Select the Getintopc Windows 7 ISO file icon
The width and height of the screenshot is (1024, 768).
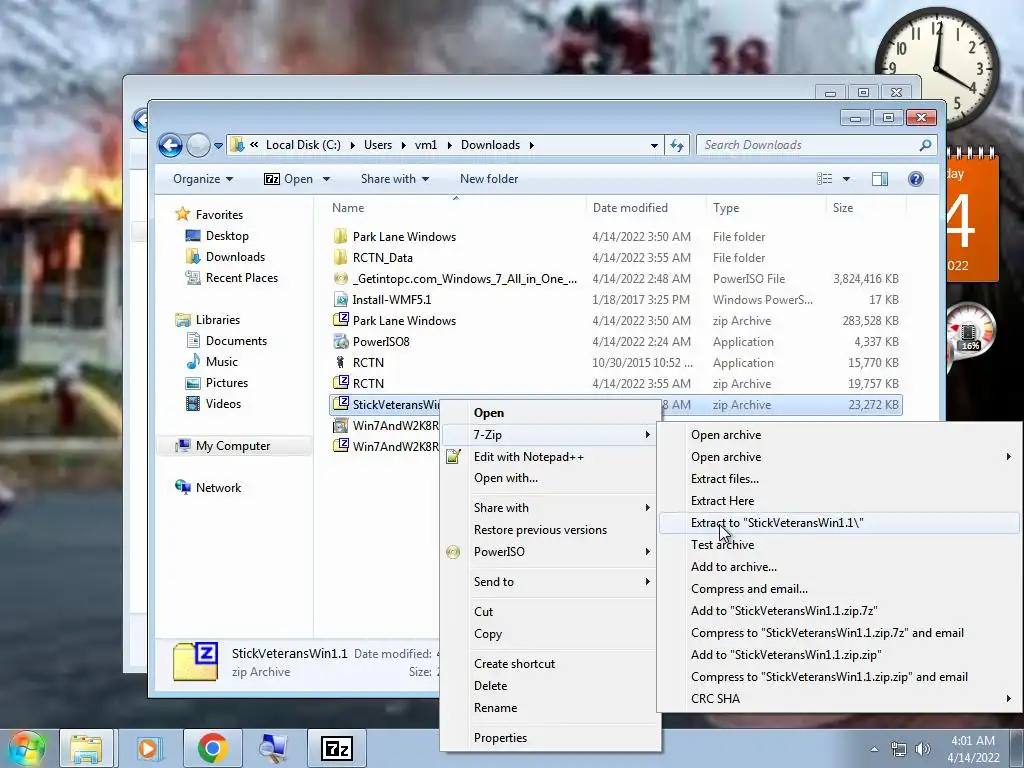pos(340,278)
